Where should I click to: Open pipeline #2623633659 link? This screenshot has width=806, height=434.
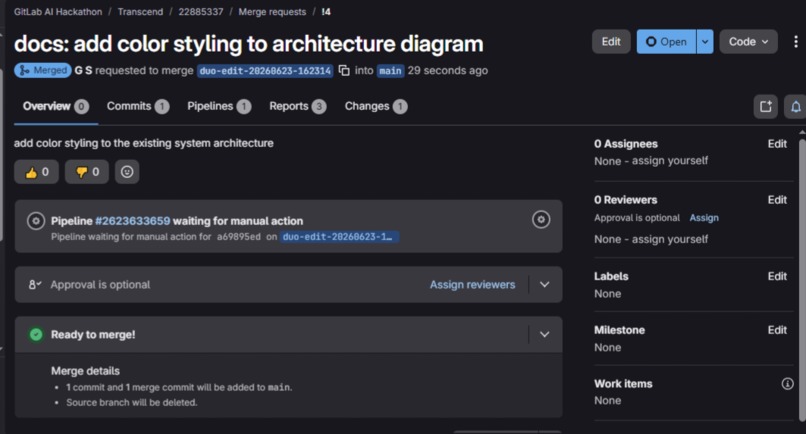pos(133,221)
